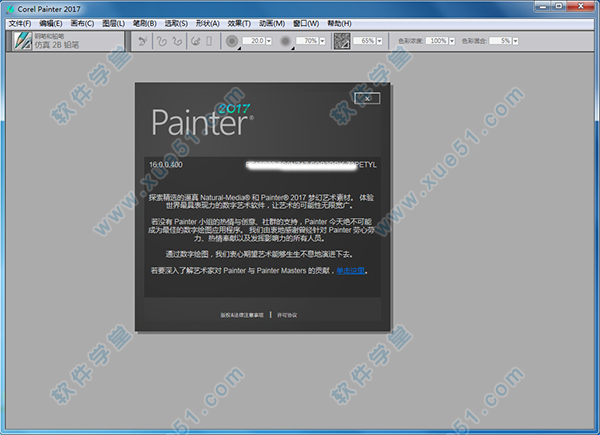600x435 pixels.
Task: Open the 帮助(H) menu
Action: click(339, 22)
